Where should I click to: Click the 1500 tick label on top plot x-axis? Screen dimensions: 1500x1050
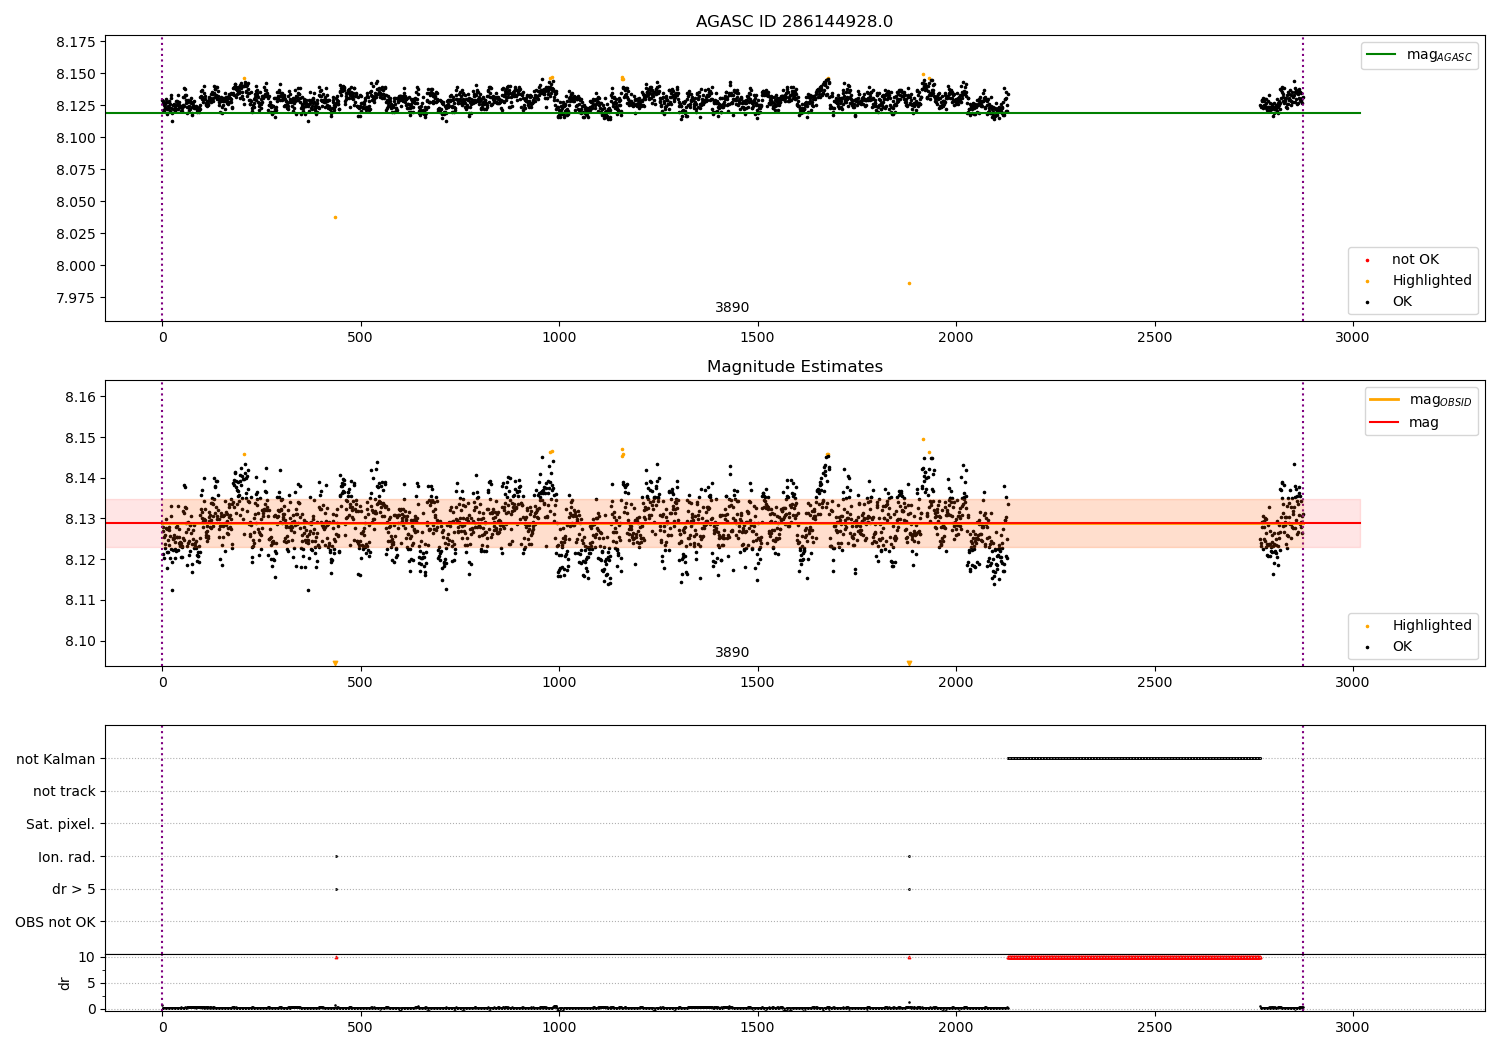point(757,338)
